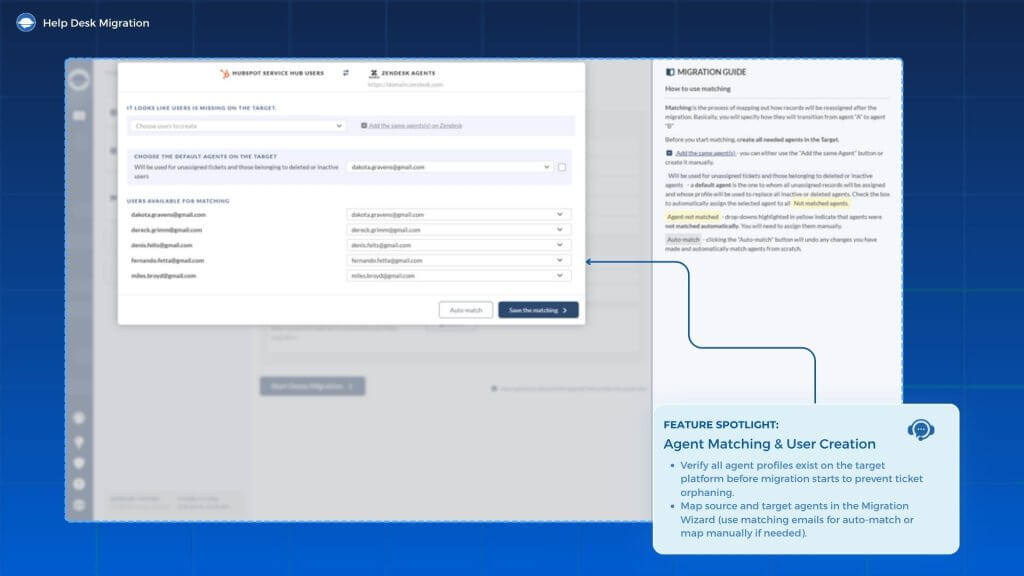Click the Help Desk Migration title text
This screenshot has width=1024, height=576.
pyautogui.click(x=96, y=23)
